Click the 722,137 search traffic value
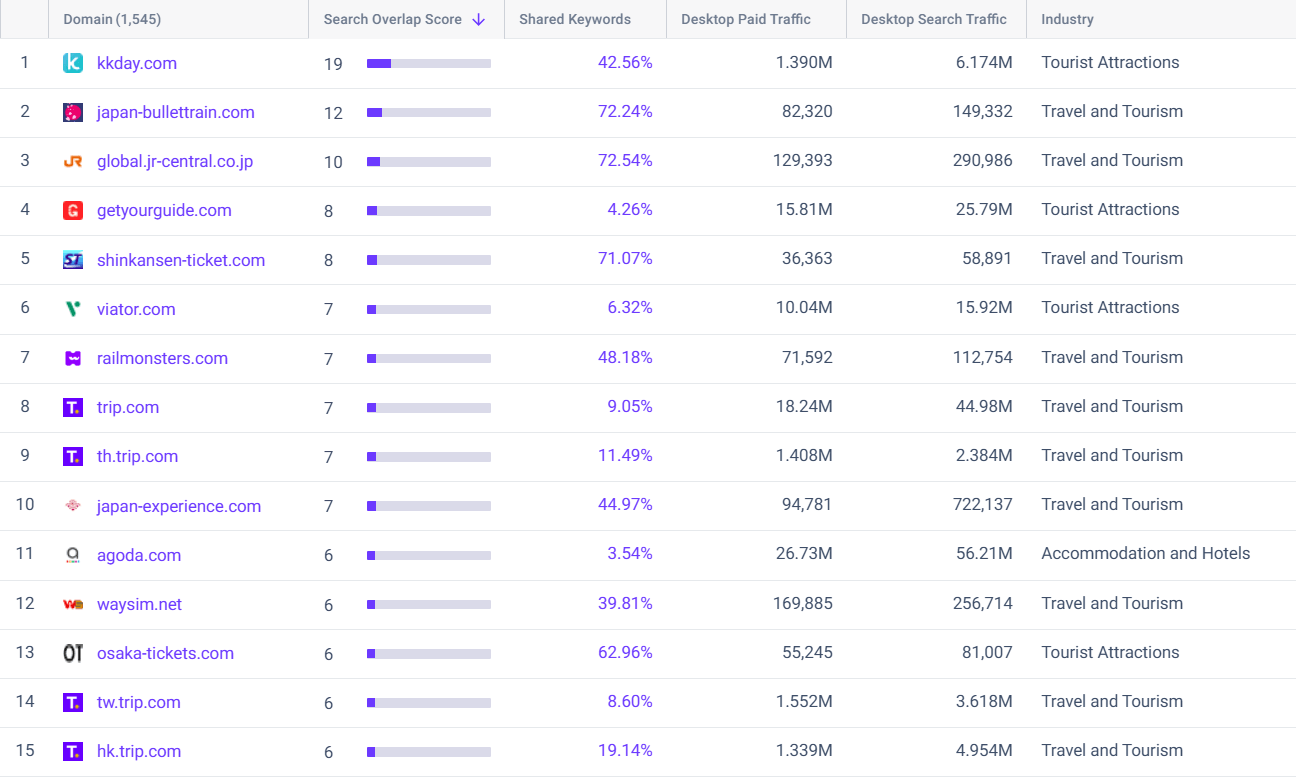Screen dimensions: 1296x779 pos(982,504)
